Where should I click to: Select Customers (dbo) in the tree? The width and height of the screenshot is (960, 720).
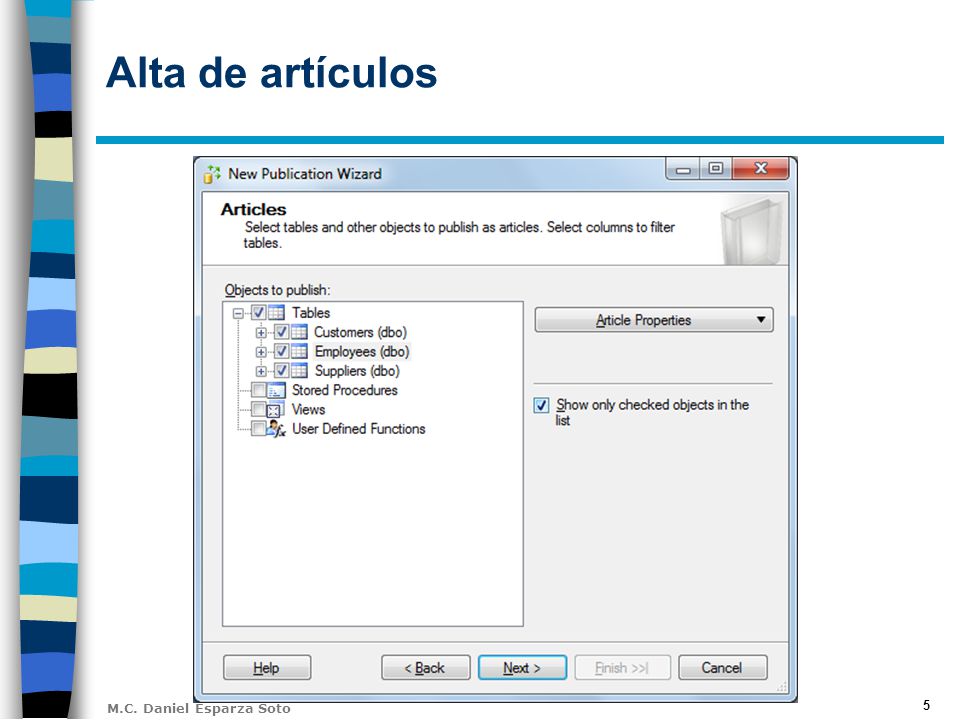pyautogui.click(x=361, y=332)
